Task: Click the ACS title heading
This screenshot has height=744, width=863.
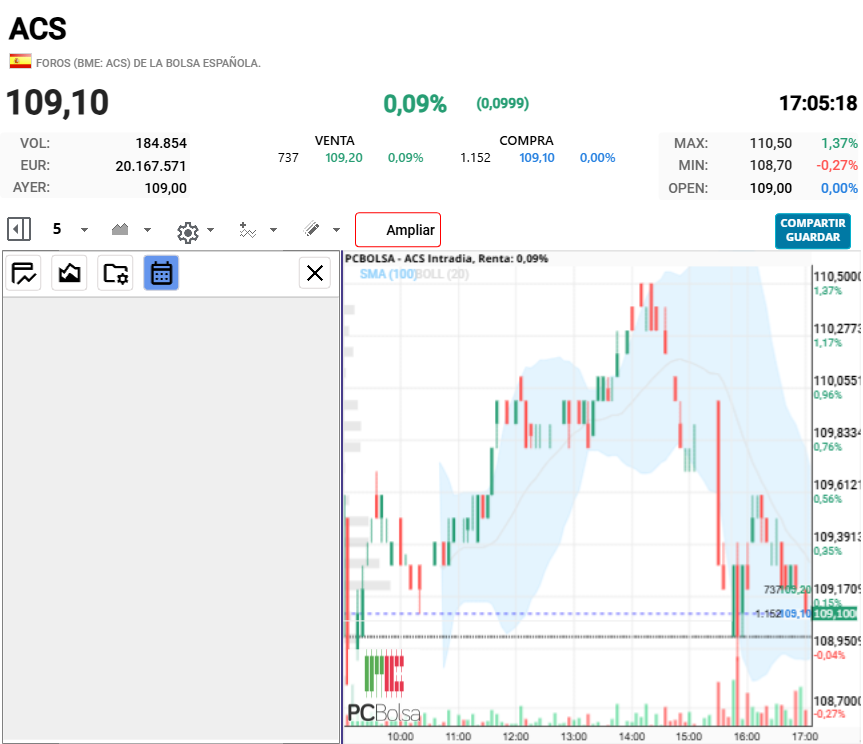Action: pyautogui.click(x=38, y=29)
